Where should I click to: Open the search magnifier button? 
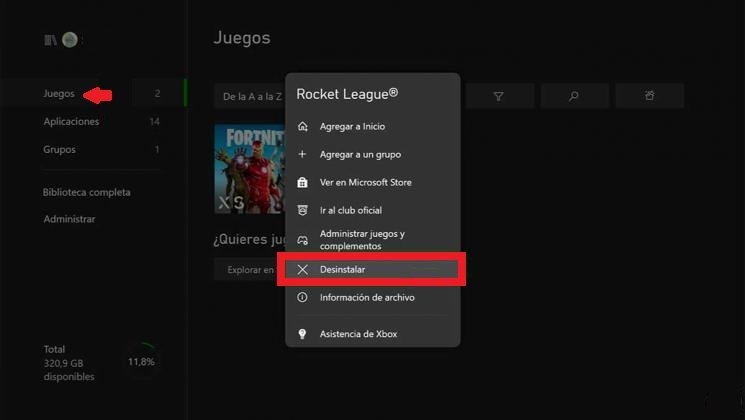(574, 96)
